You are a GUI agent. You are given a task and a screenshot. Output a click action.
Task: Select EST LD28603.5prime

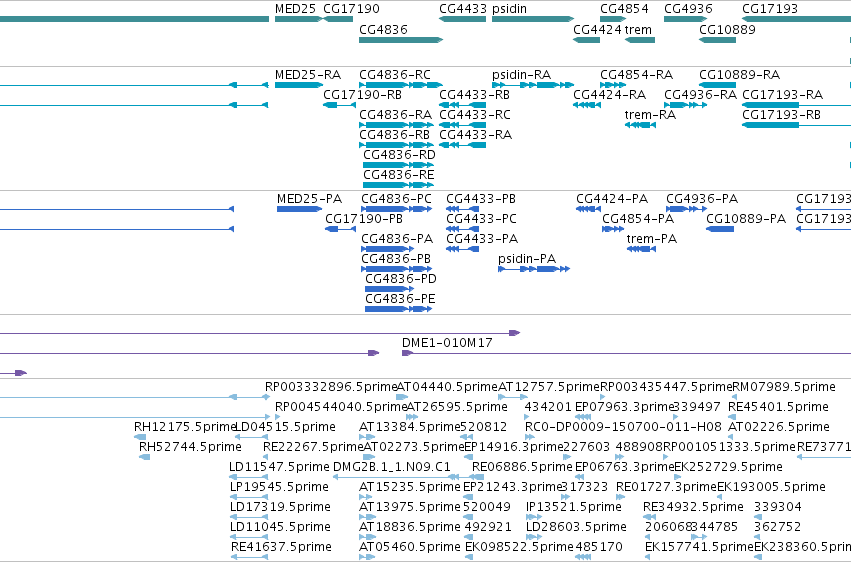[x=576, y=527]
